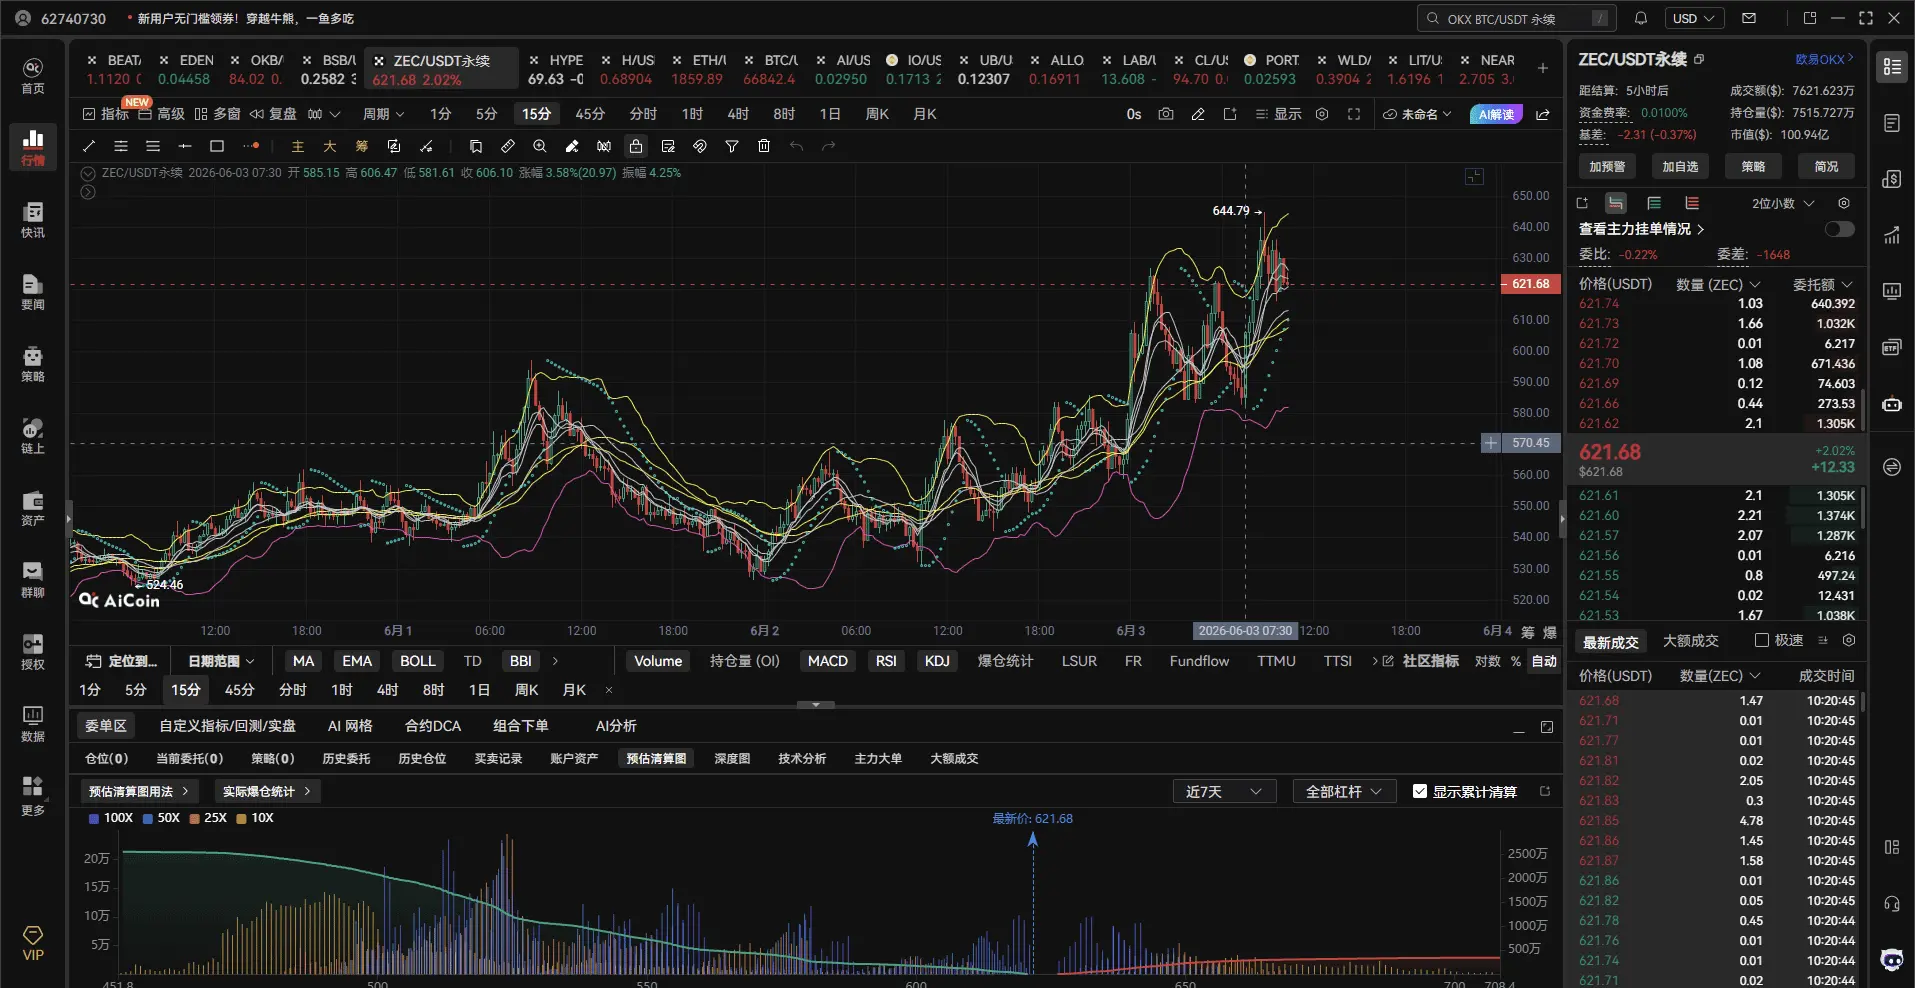Open the 预估清算图用法 link
This screenshot has height=988, width=1915.
pos(139,791)
